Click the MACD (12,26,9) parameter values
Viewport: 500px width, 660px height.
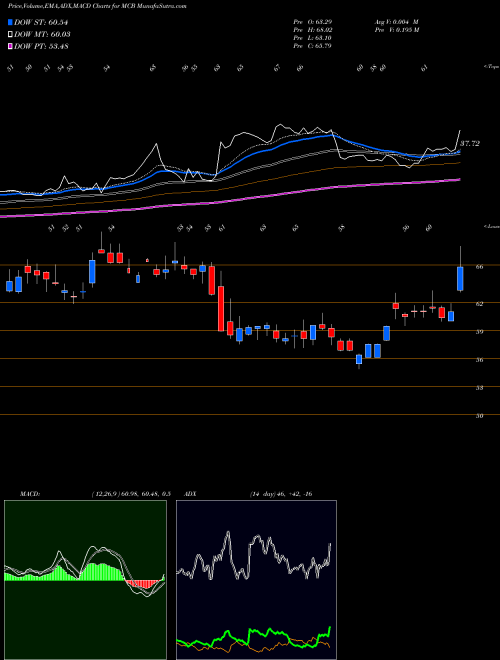point(130,494)
